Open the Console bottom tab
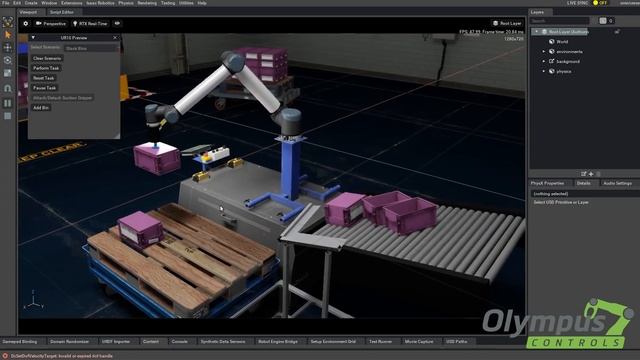Viewport: 640px width, 360px height. [180, 342]
